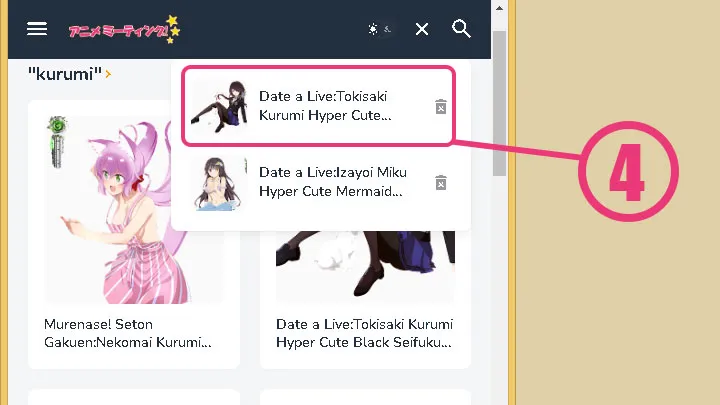Open the Black Seifuku product card image
This screenshot has height=405, width=720.
pos(366,266)
